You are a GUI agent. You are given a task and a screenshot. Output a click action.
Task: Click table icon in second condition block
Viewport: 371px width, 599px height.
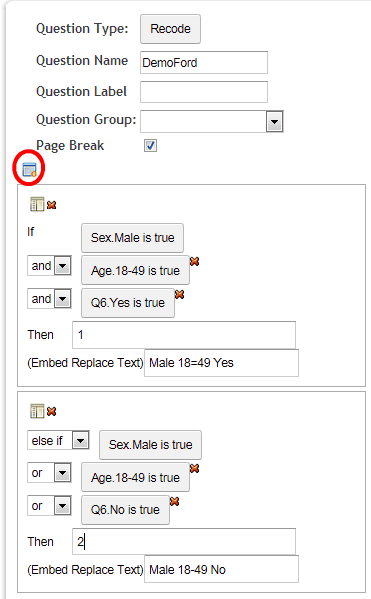[x=37, y=411]
